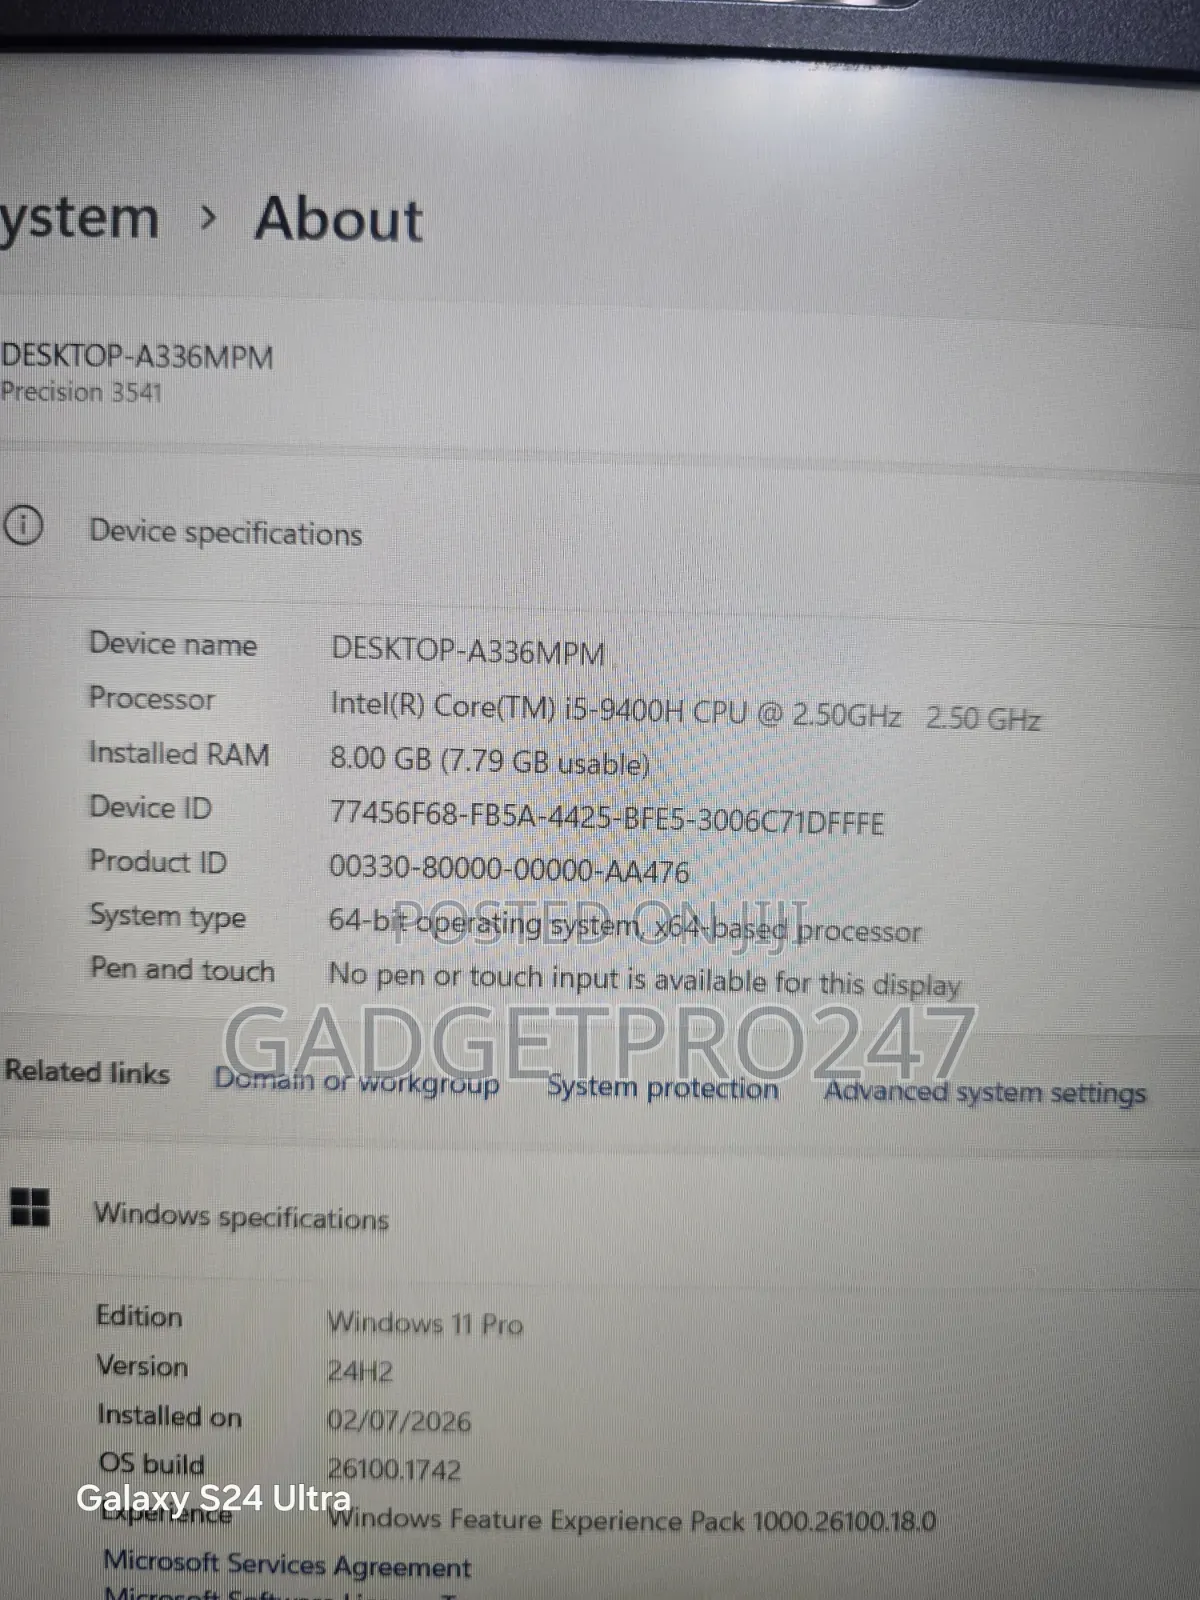Click the OS build label

(151, 1464)
